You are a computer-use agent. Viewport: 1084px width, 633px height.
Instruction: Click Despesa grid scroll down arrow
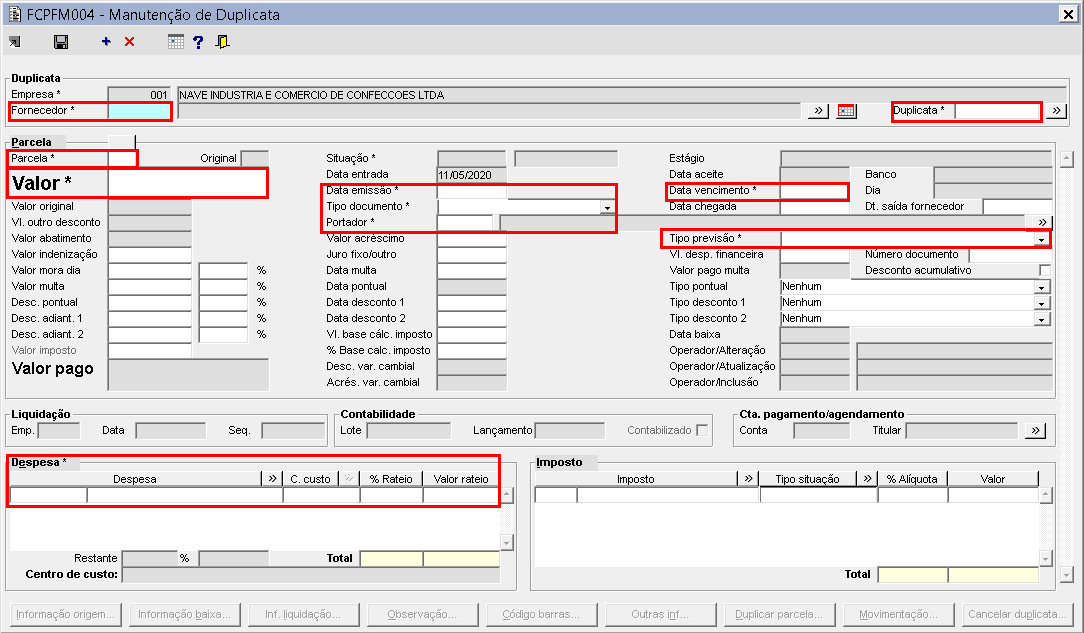(507, 543)
